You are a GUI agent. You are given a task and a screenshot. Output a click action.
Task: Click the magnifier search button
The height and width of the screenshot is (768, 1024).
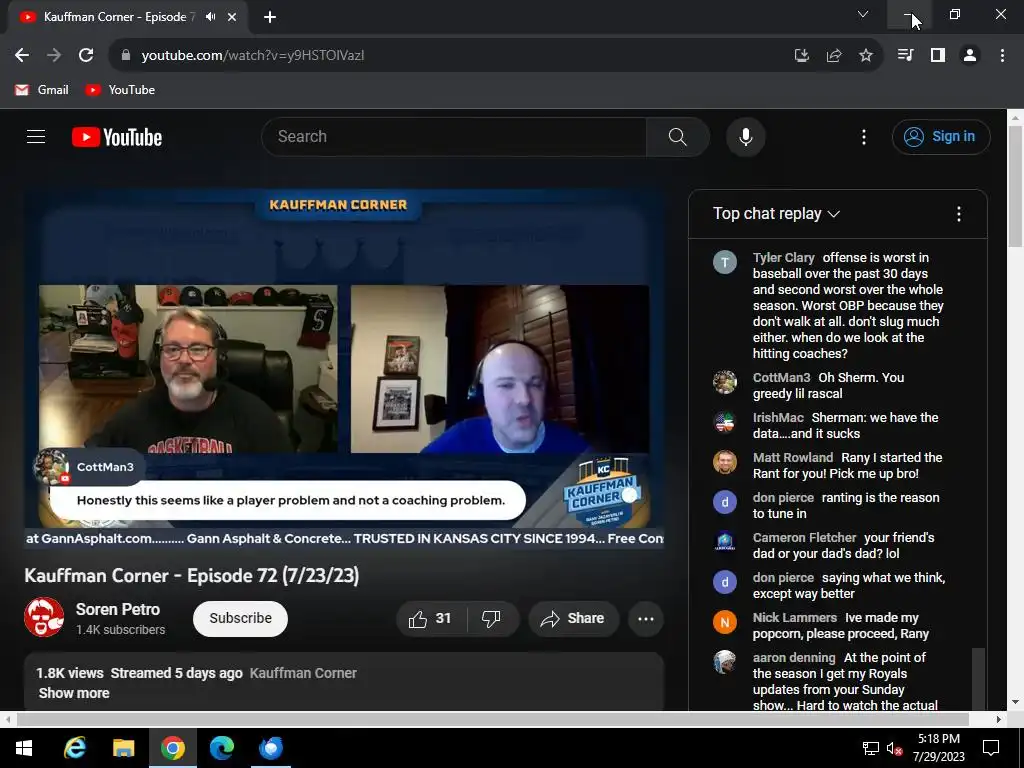[x=678, y=136]
